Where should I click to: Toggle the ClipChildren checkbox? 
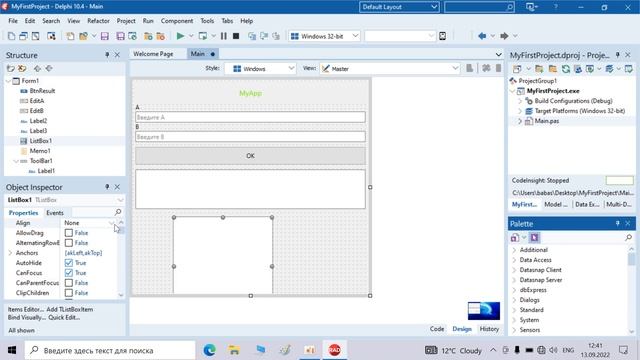pos(69,293)
